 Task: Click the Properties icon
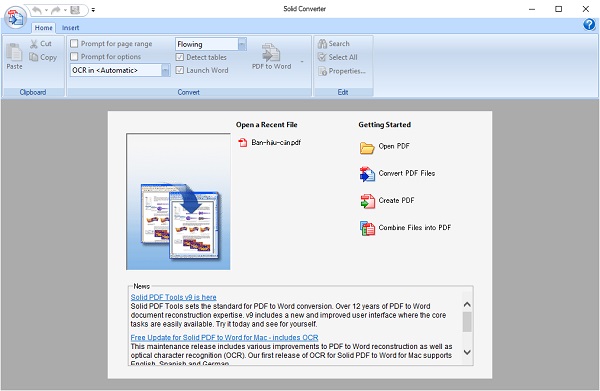(322, 71)
